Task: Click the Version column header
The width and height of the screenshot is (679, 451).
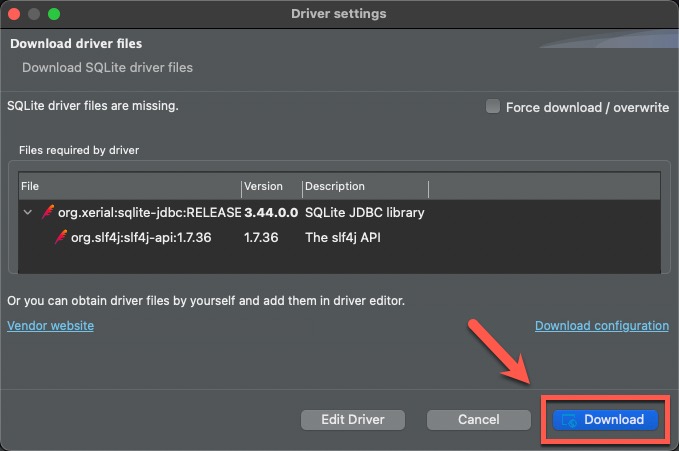Action: click(272, 186)
